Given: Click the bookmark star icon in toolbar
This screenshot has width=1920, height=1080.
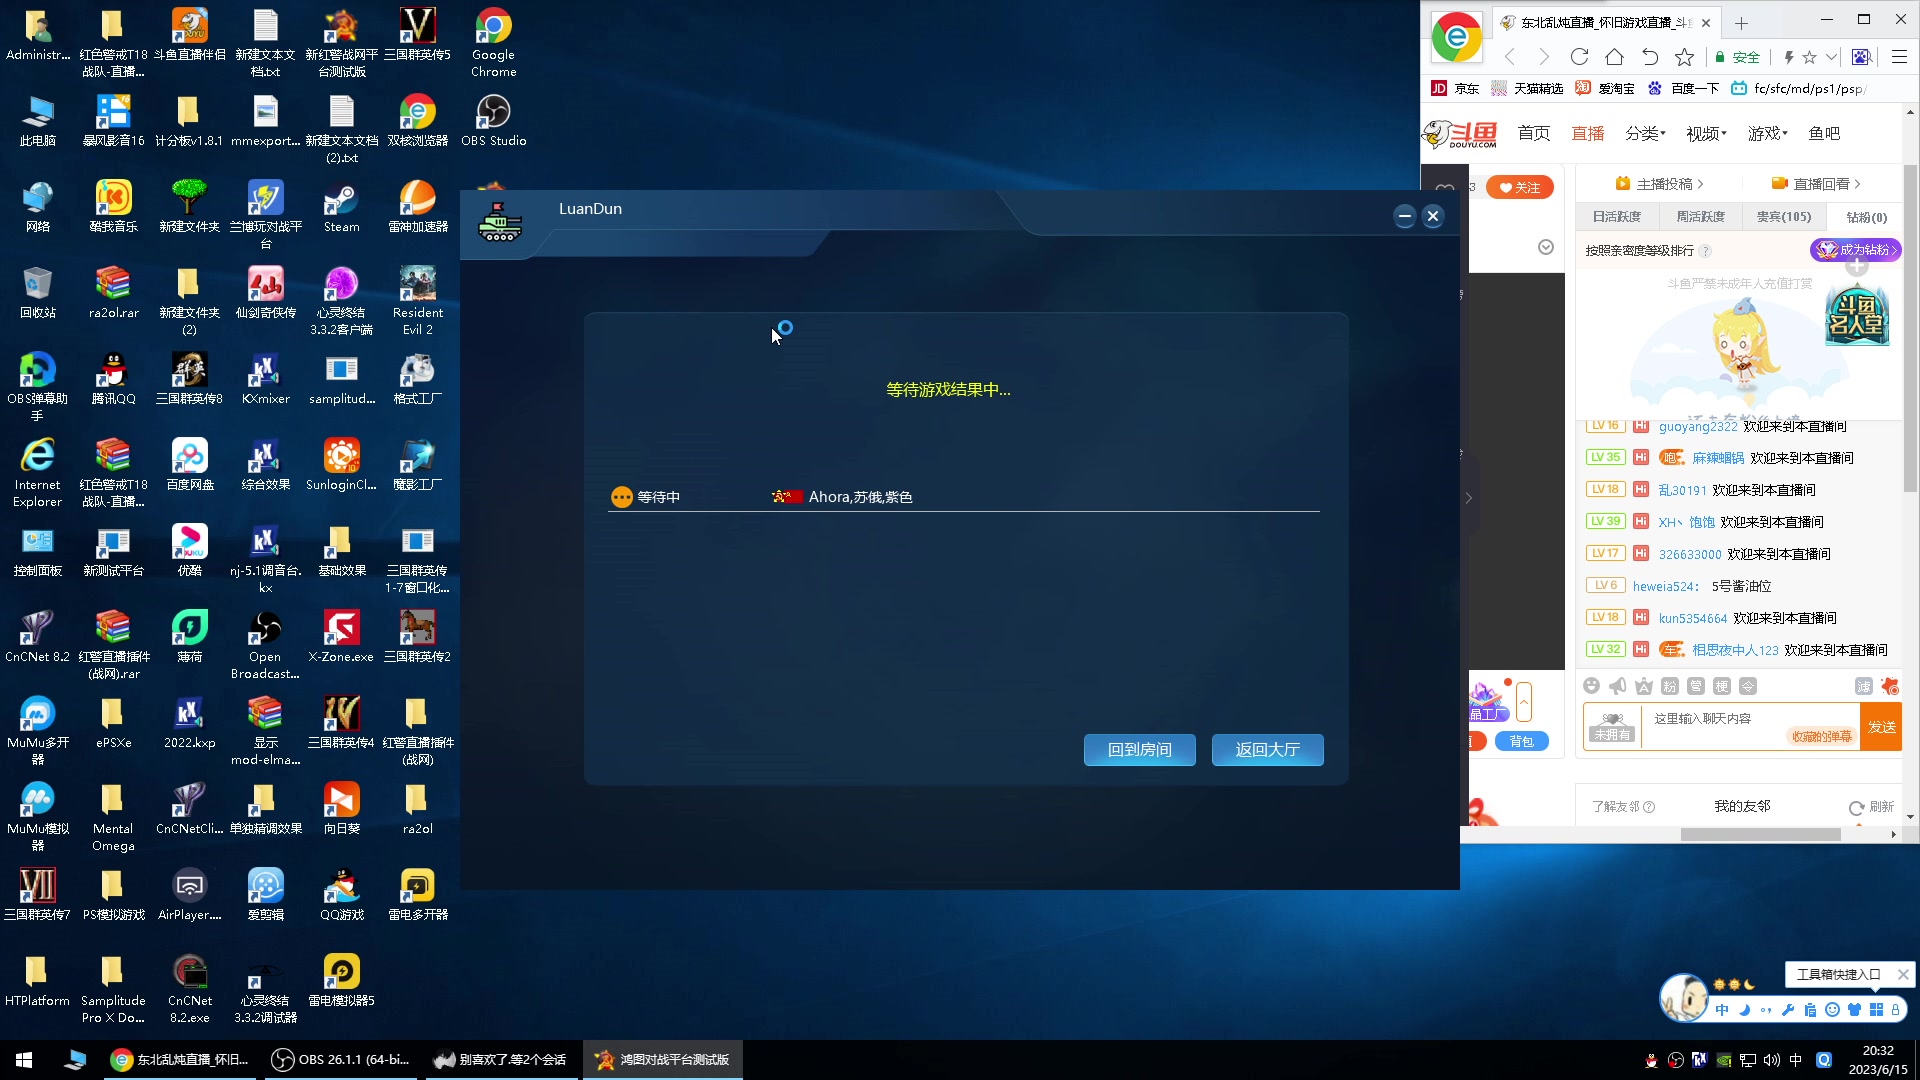Looking at the screenshot, I should tap(1685, 57).
